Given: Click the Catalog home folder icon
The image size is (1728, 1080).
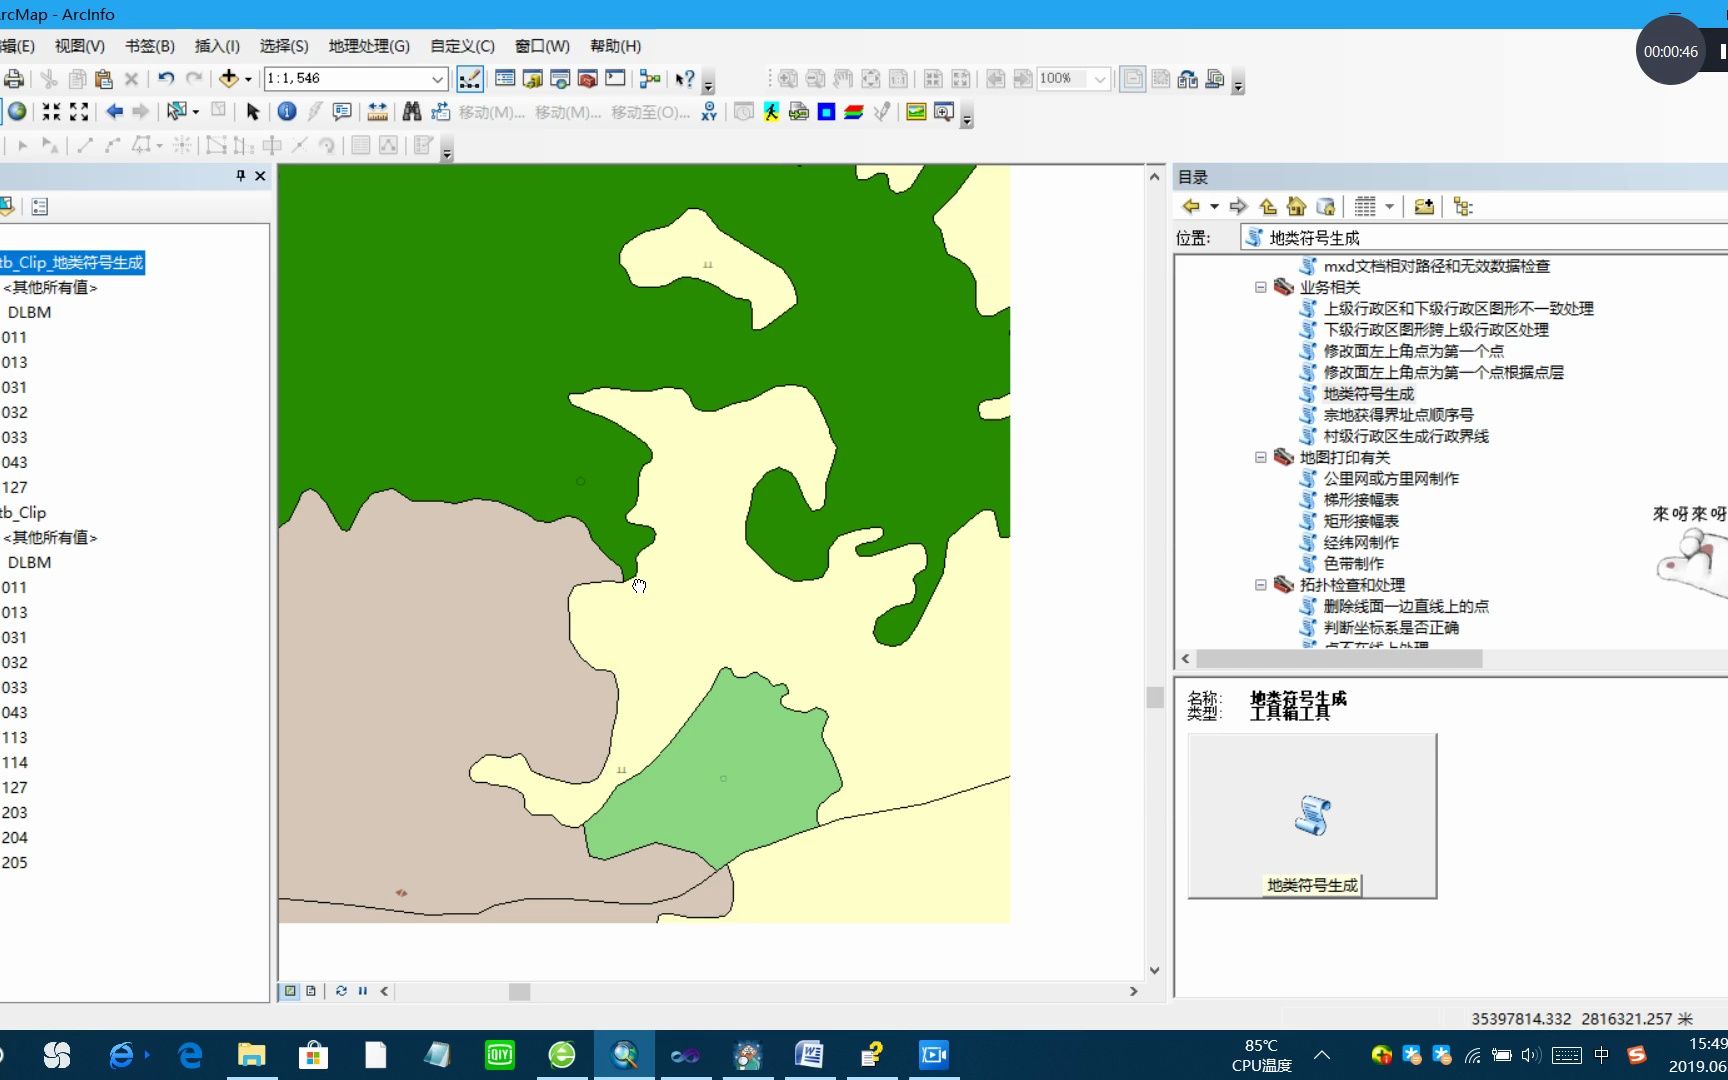Looking at the screenshot, I should (1297, 206).
